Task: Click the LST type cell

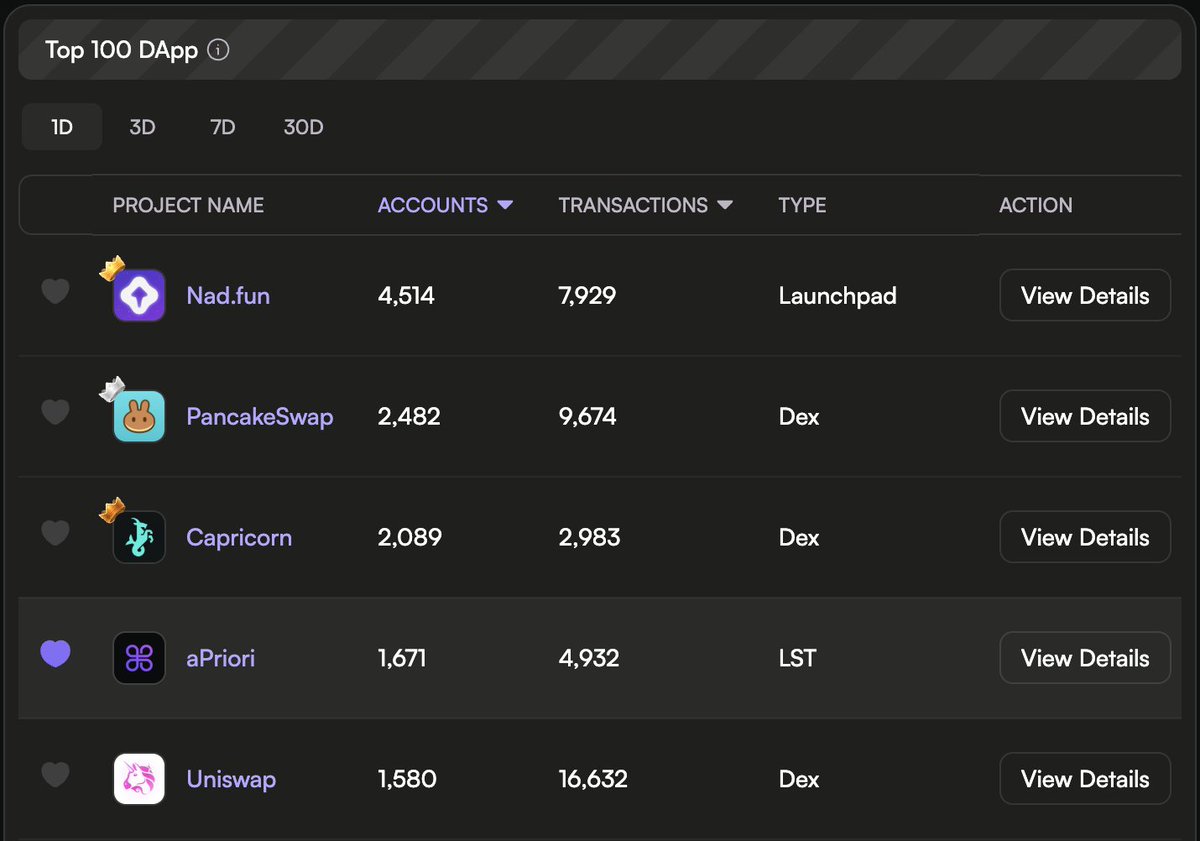Action: (x=797, y=659)
